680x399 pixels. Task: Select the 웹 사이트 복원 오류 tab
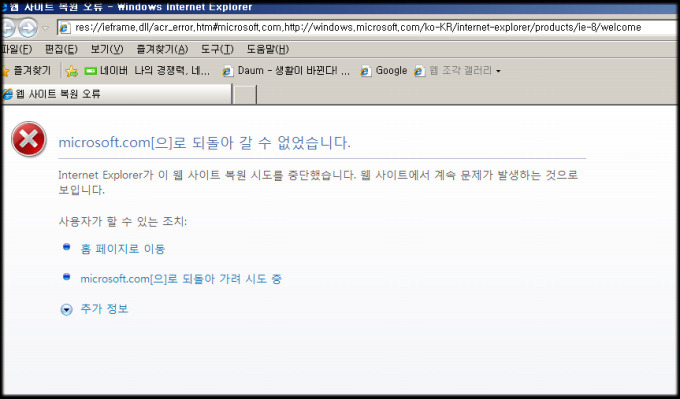tap(116, 94)
